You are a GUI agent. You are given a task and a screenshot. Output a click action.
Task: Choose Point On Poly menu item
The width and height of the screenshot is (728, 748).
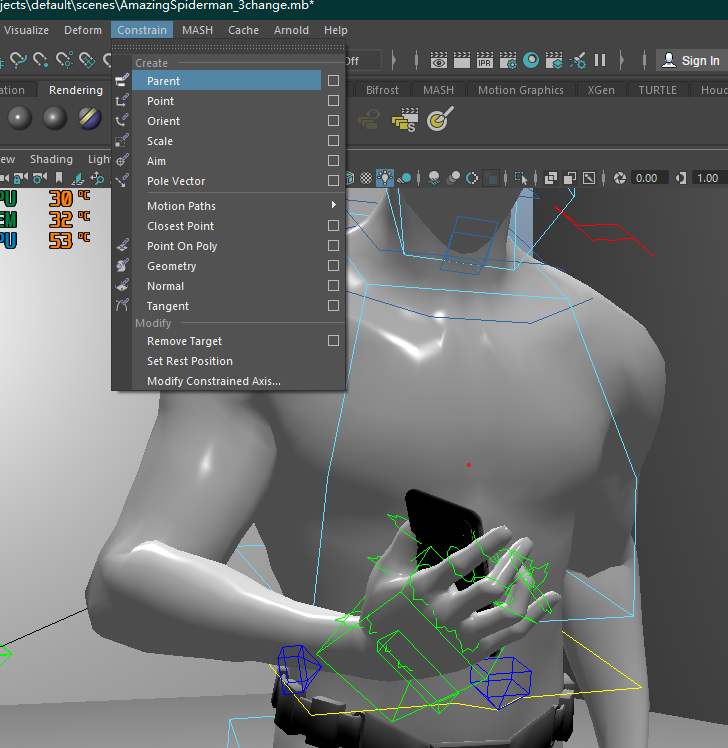(x=182, y=246)
